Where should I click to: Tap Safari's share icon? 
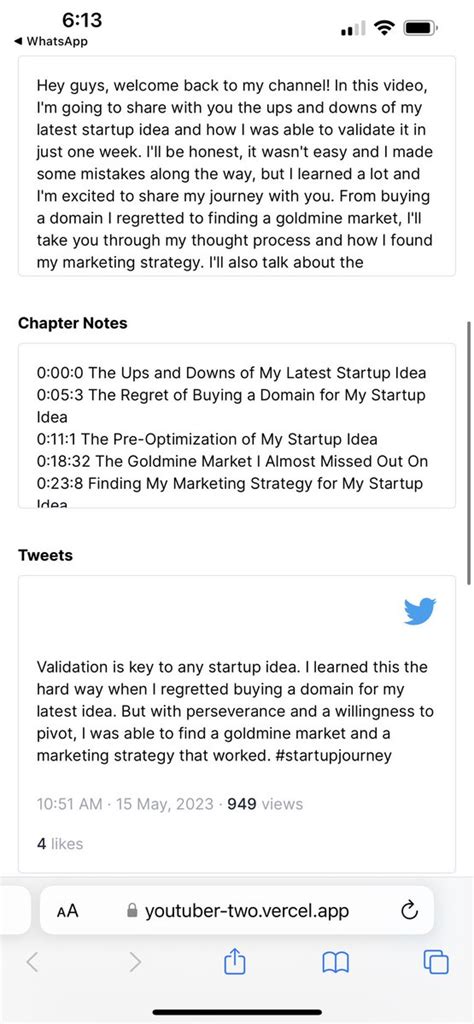pos(234,962)
